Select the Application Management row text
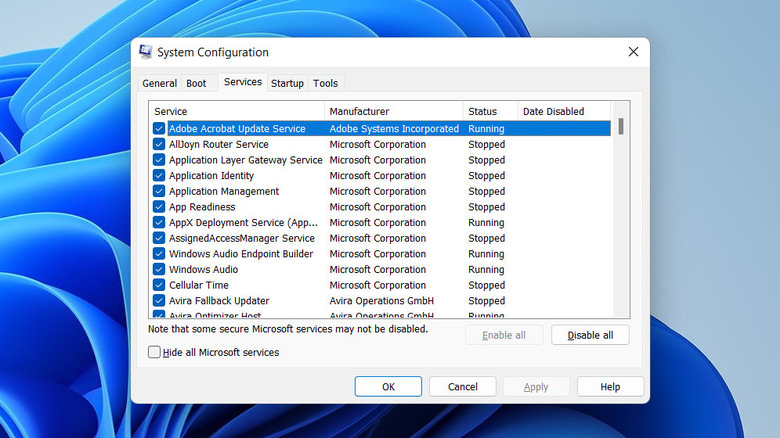 pyautogui.click(x=224, y=191)
